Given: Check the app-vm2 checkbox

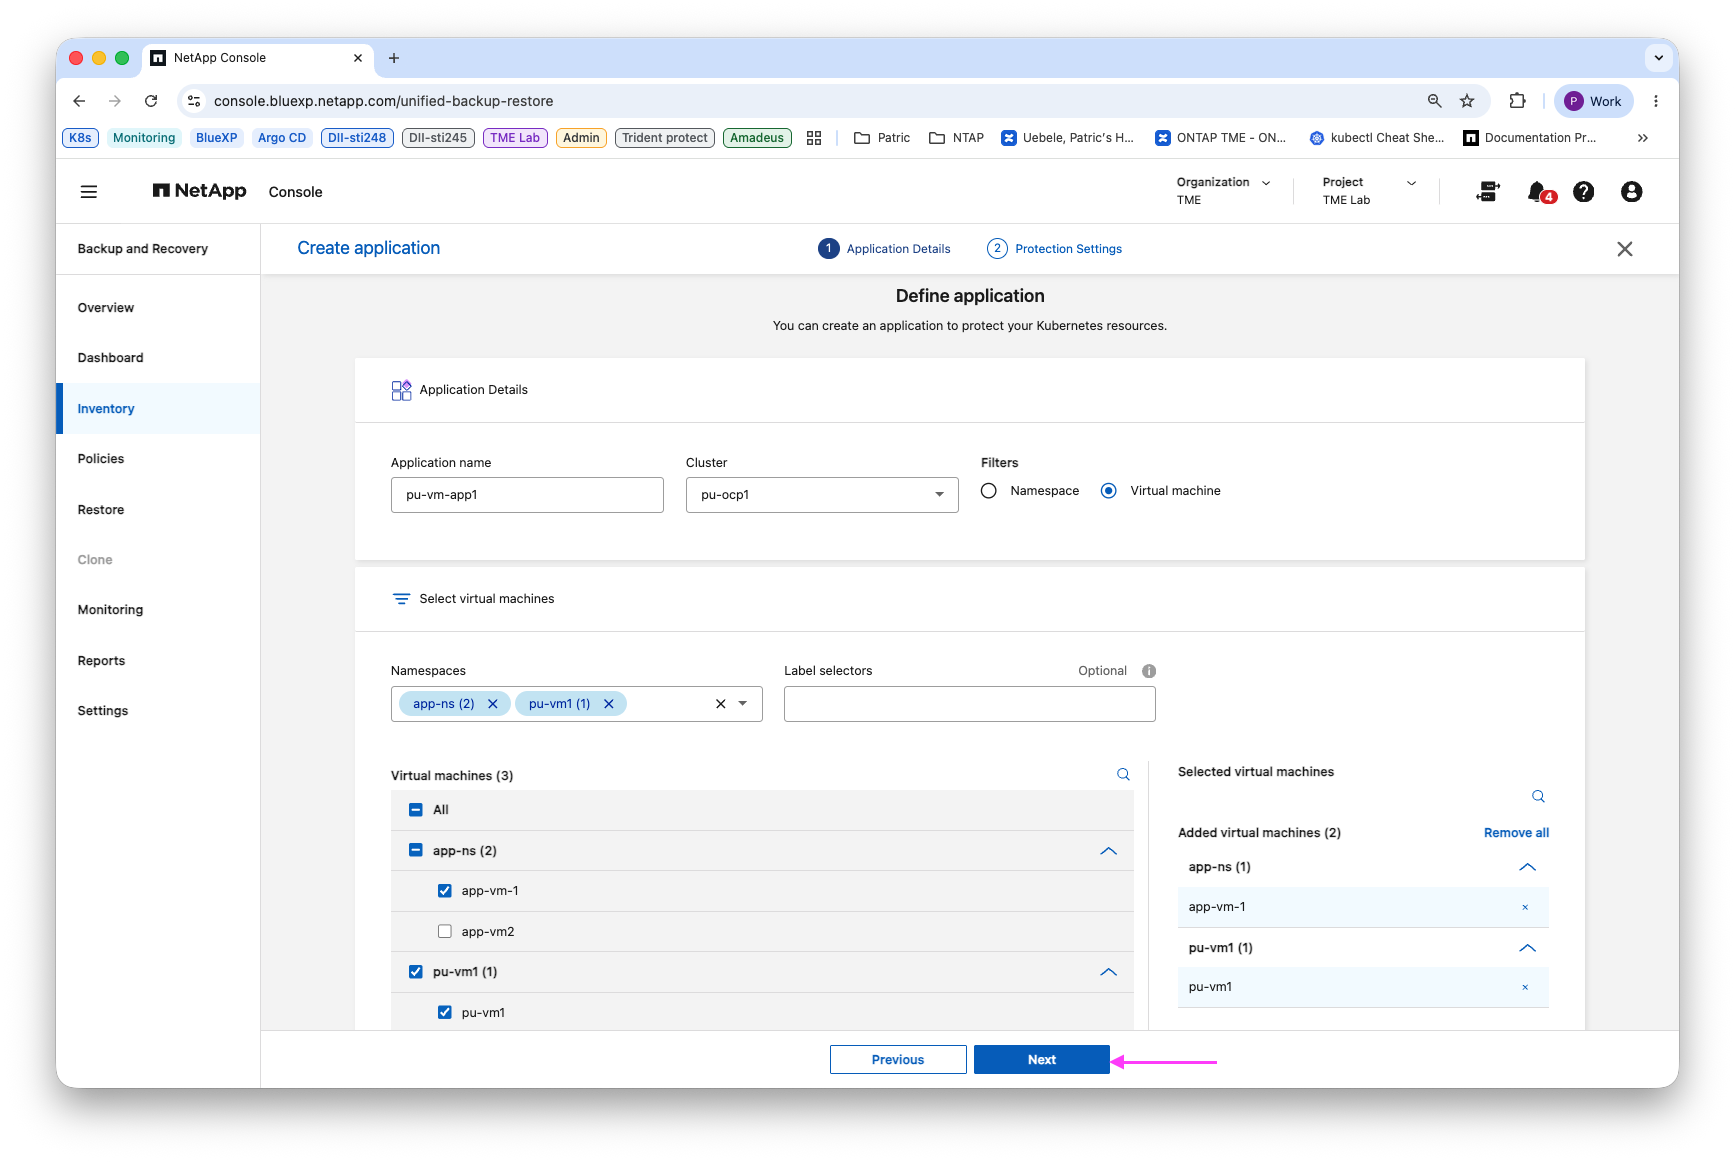Looking at the screenshot, I should [x=445, y=932].
